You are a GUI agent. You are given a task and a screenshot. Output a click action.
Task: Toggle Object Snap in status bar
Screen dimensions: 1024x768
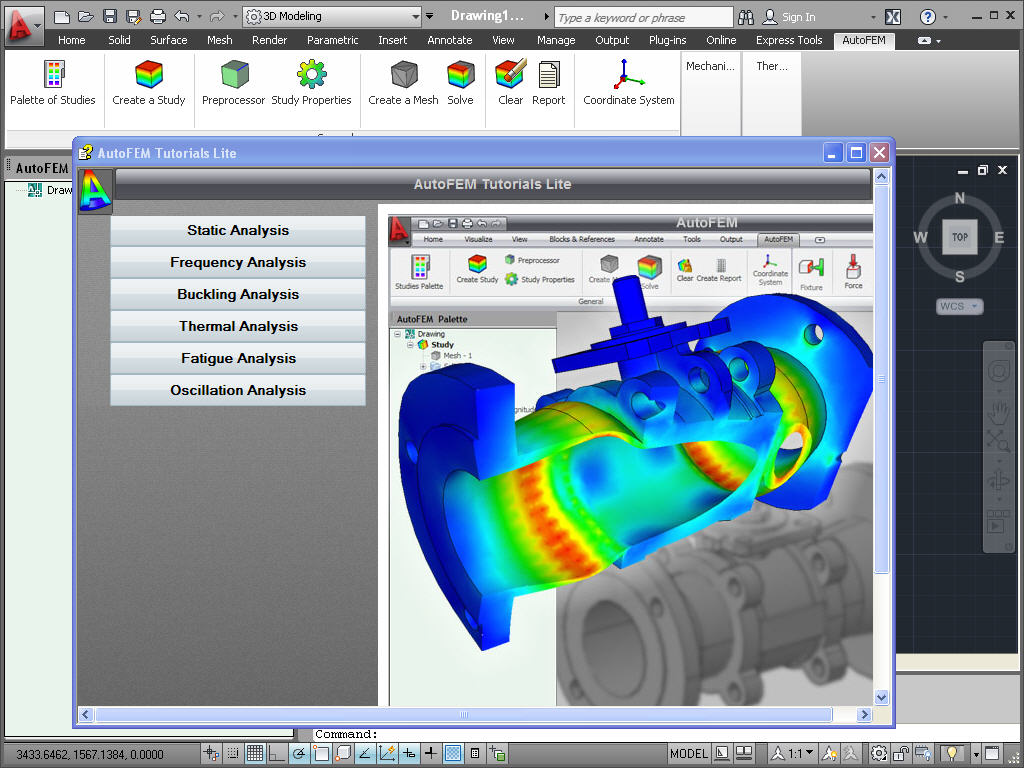point(321,754)
